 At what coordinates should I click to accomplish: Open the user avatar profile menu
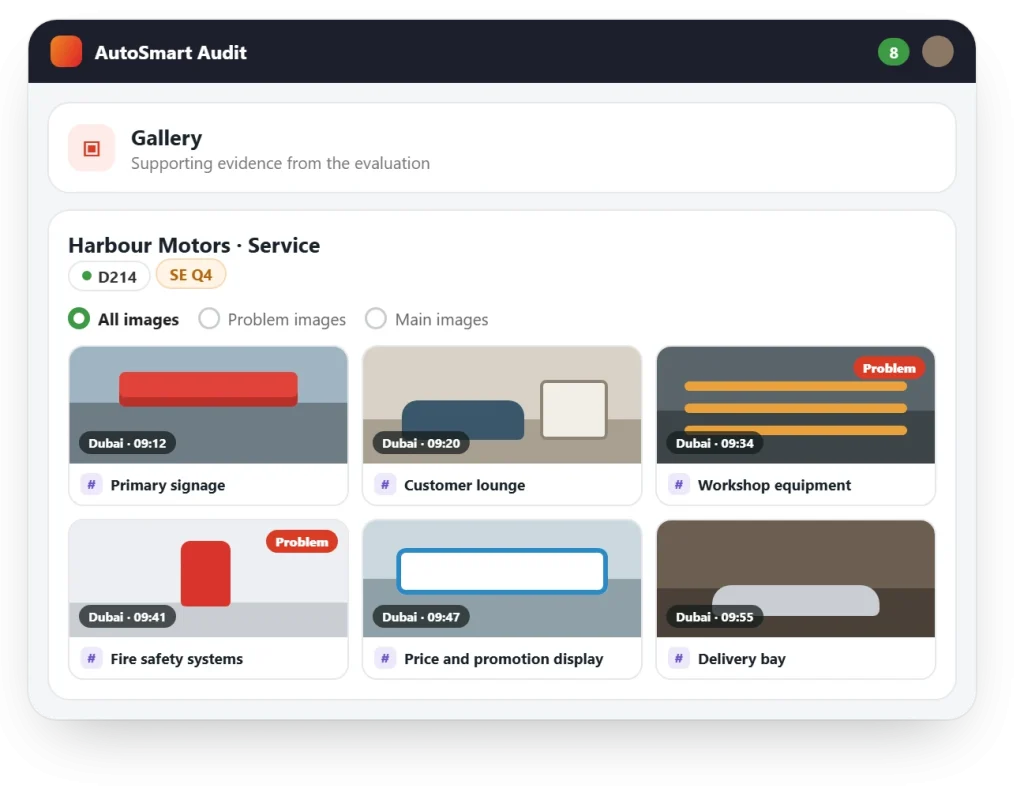point(938,52)
